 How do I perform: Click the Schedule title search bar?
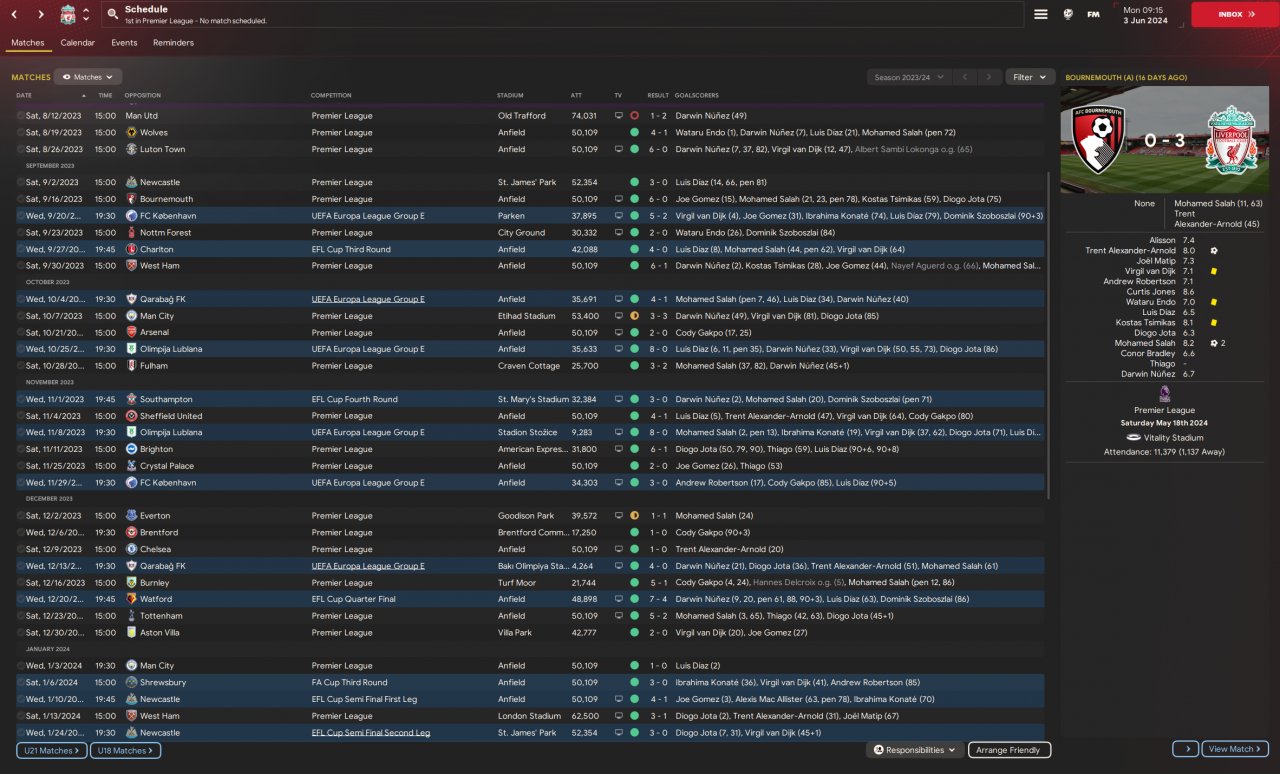point(565,15)
